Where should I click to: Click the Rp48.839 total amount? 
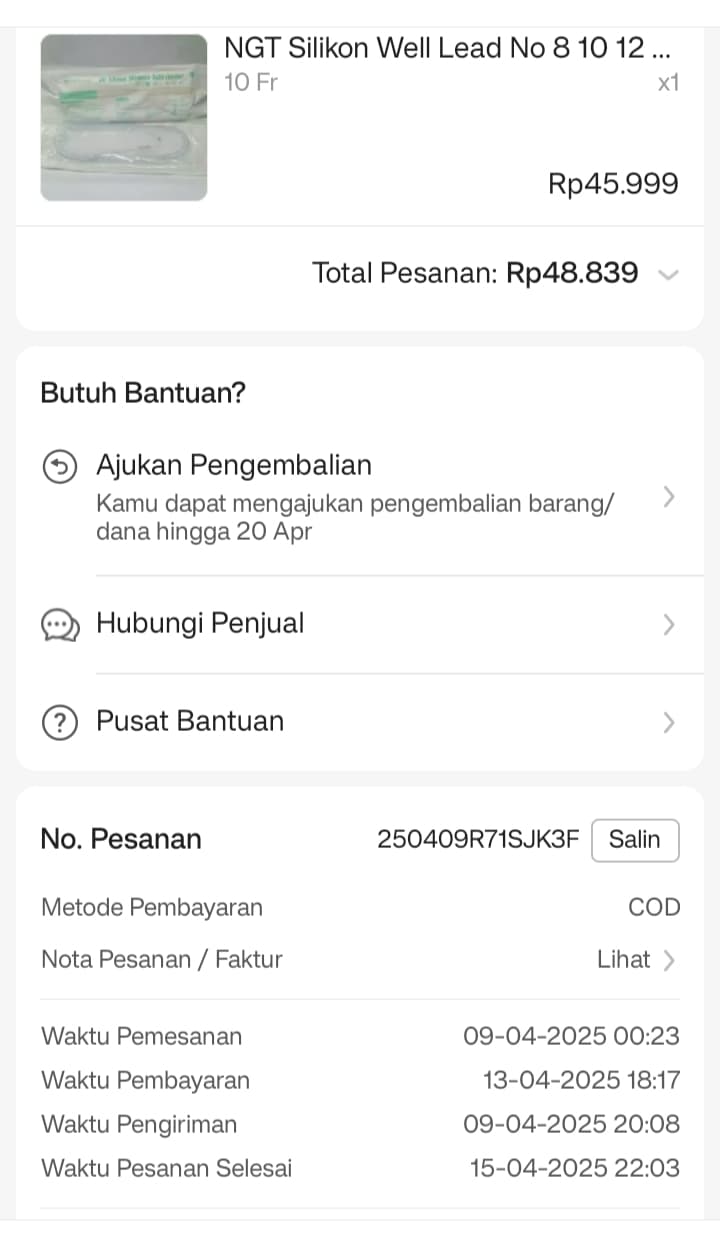[572, 273]
